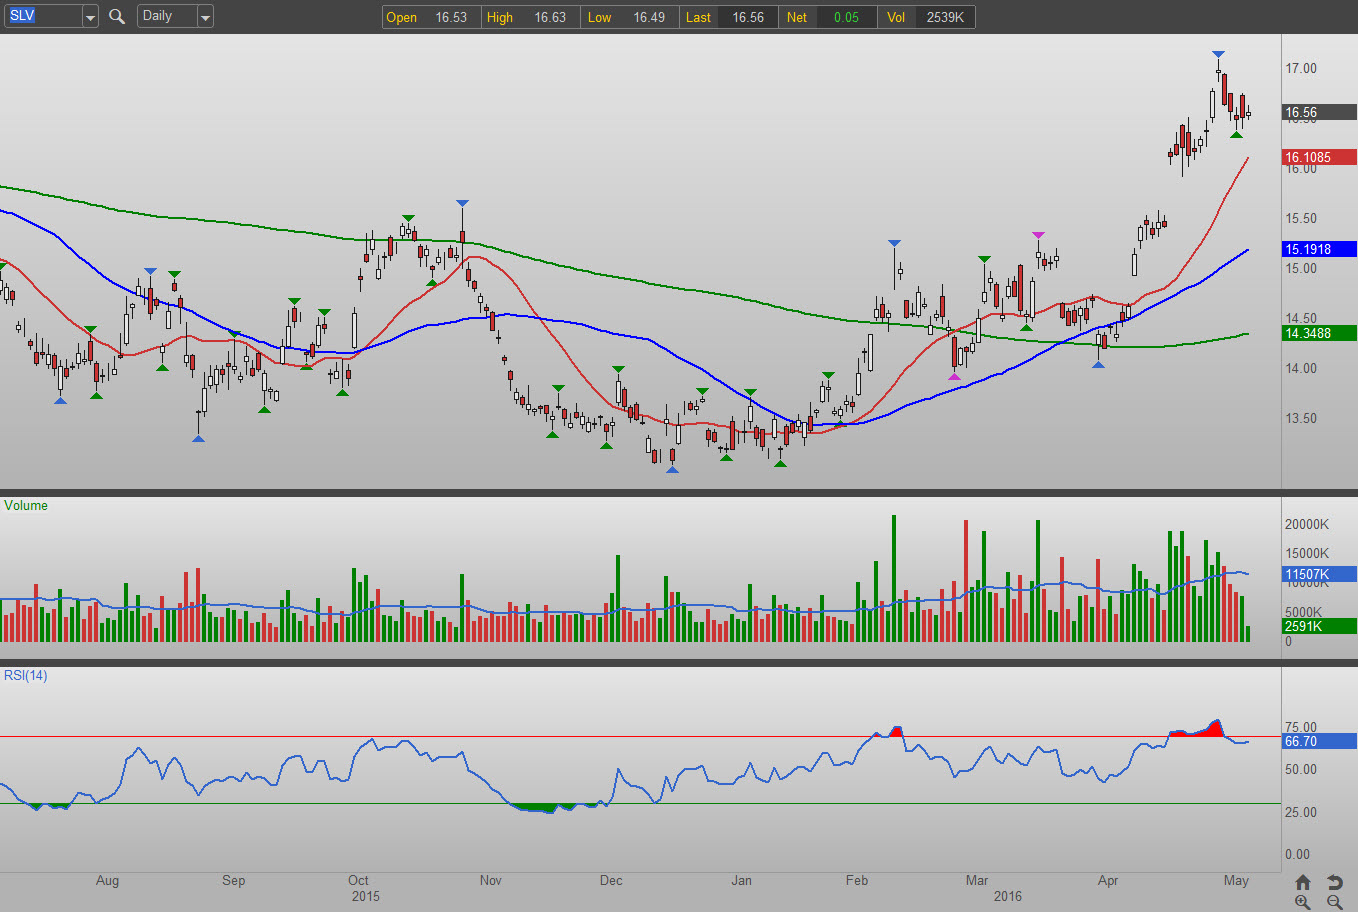
Task: Open the SLV symbol dropdown arrow
Action: tap(90, 17)
